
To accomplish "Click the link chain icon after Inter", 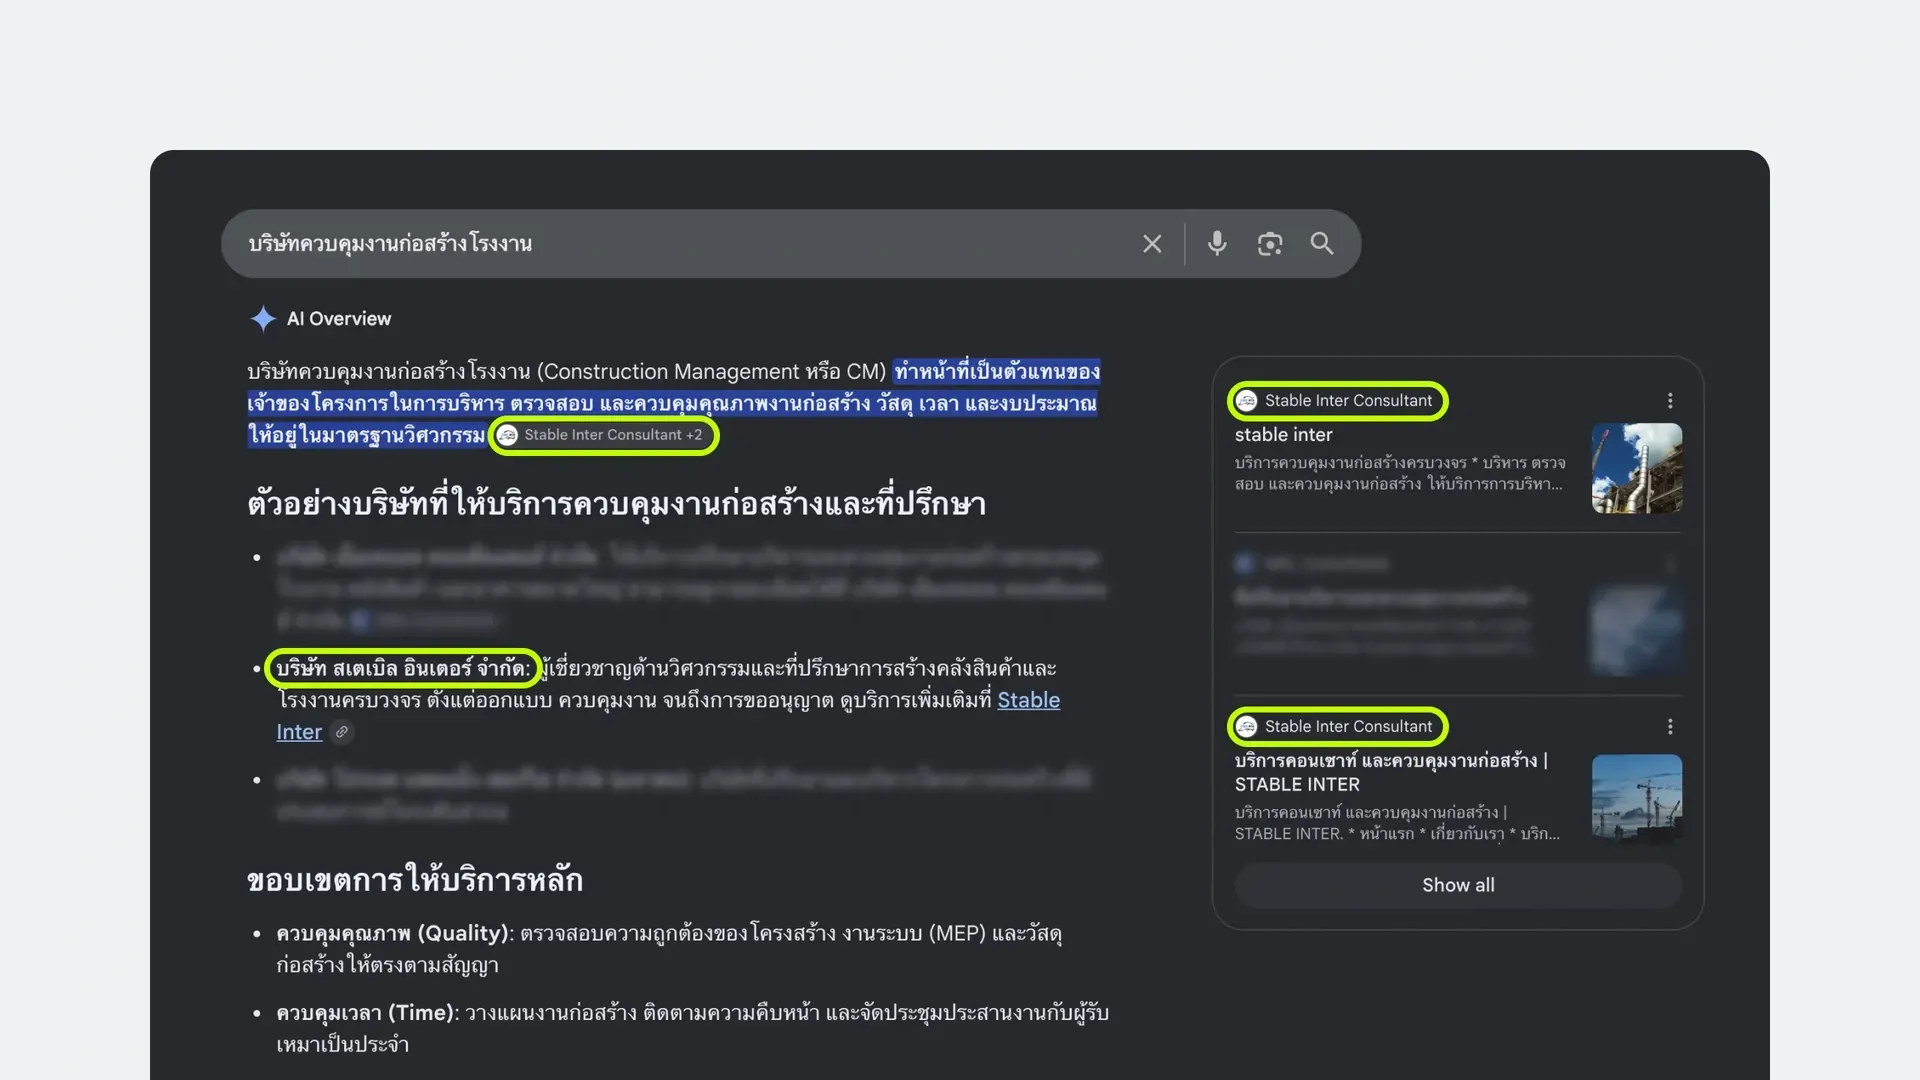I will coord(342,732).
